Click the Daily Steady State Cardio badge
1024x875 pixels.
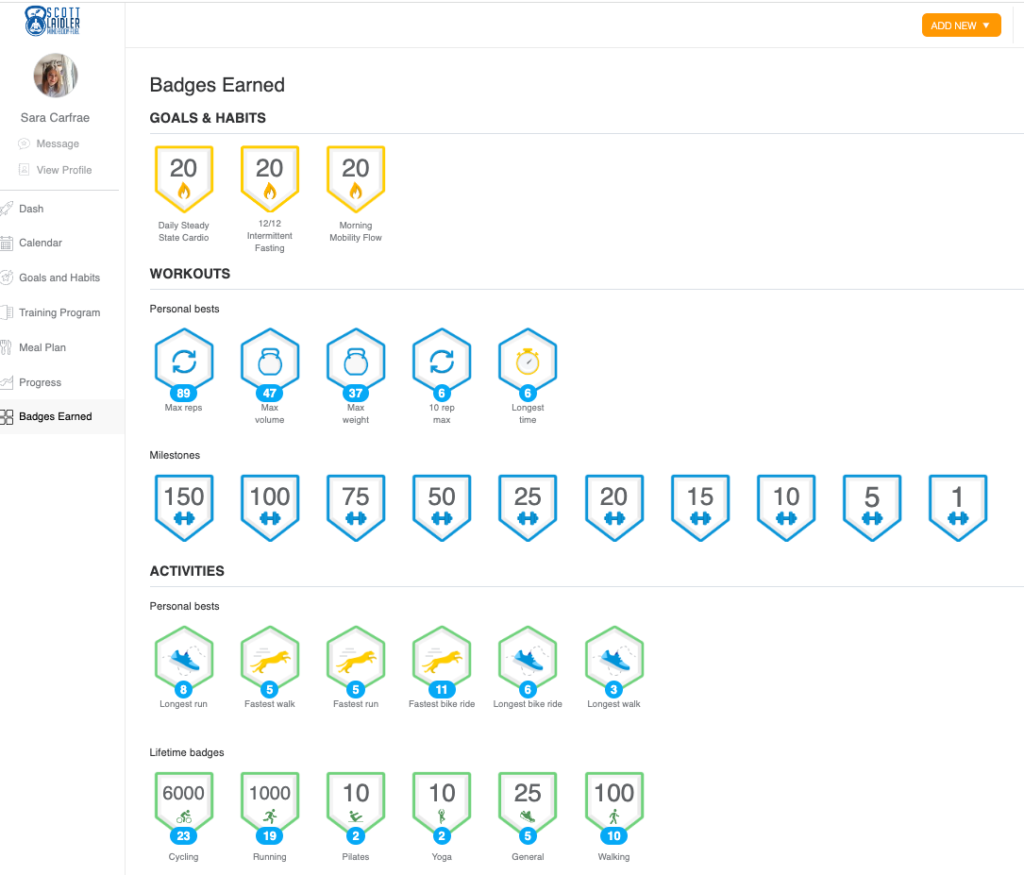[184, 178]
